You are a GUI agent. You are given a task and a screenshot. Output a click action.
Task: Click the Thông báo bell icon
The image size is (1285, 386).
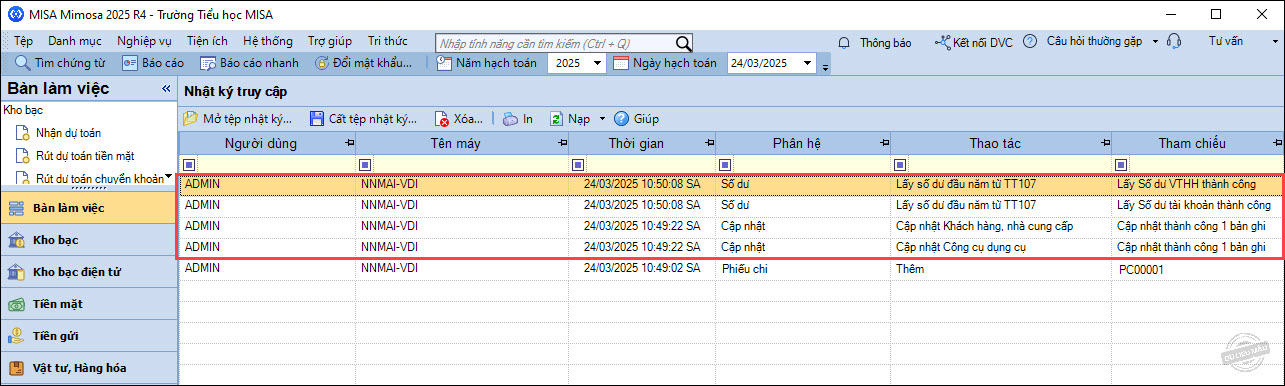tap(844, 42)
